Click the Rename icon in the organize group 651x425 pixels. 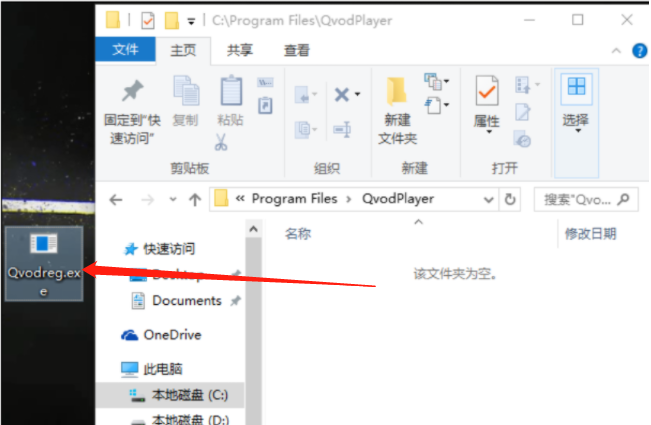coord(342,129)
